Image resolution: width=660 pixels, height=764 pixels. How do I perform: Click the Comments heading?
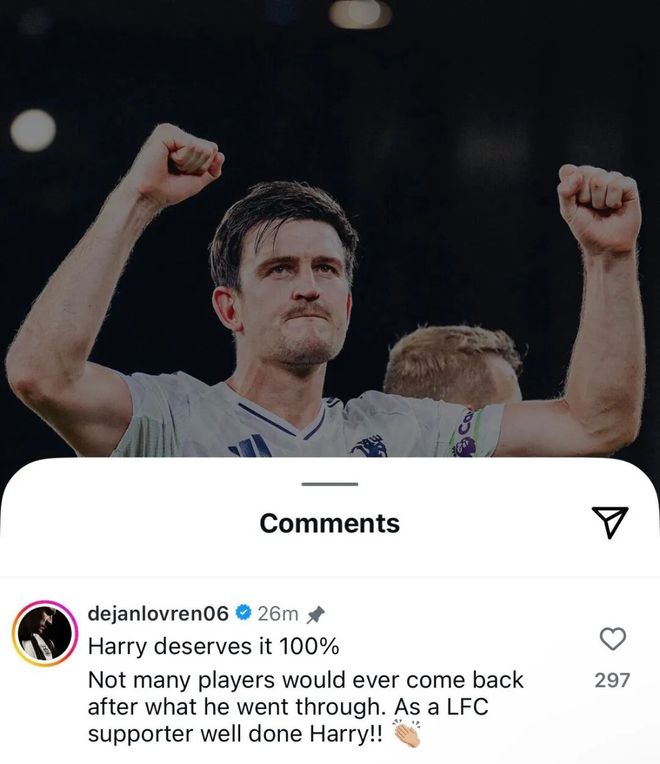pyautogui.click(x=330, y=523)
